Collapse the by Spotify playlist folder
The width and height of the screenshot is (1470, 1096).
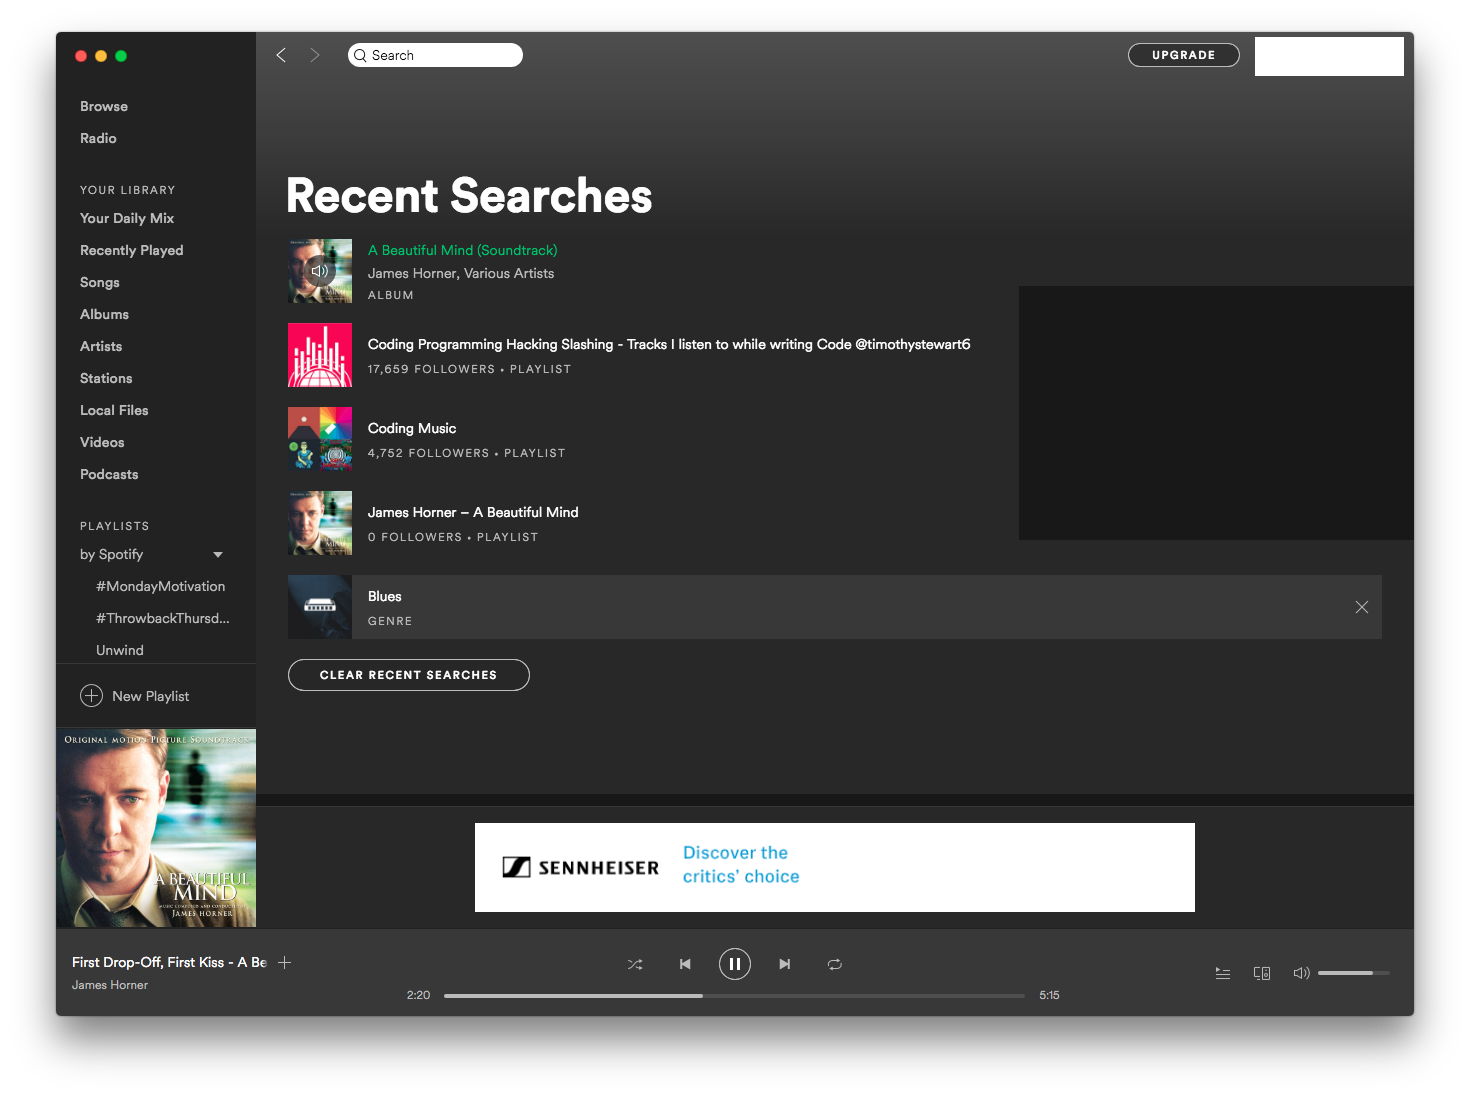(x=218, y=554)
